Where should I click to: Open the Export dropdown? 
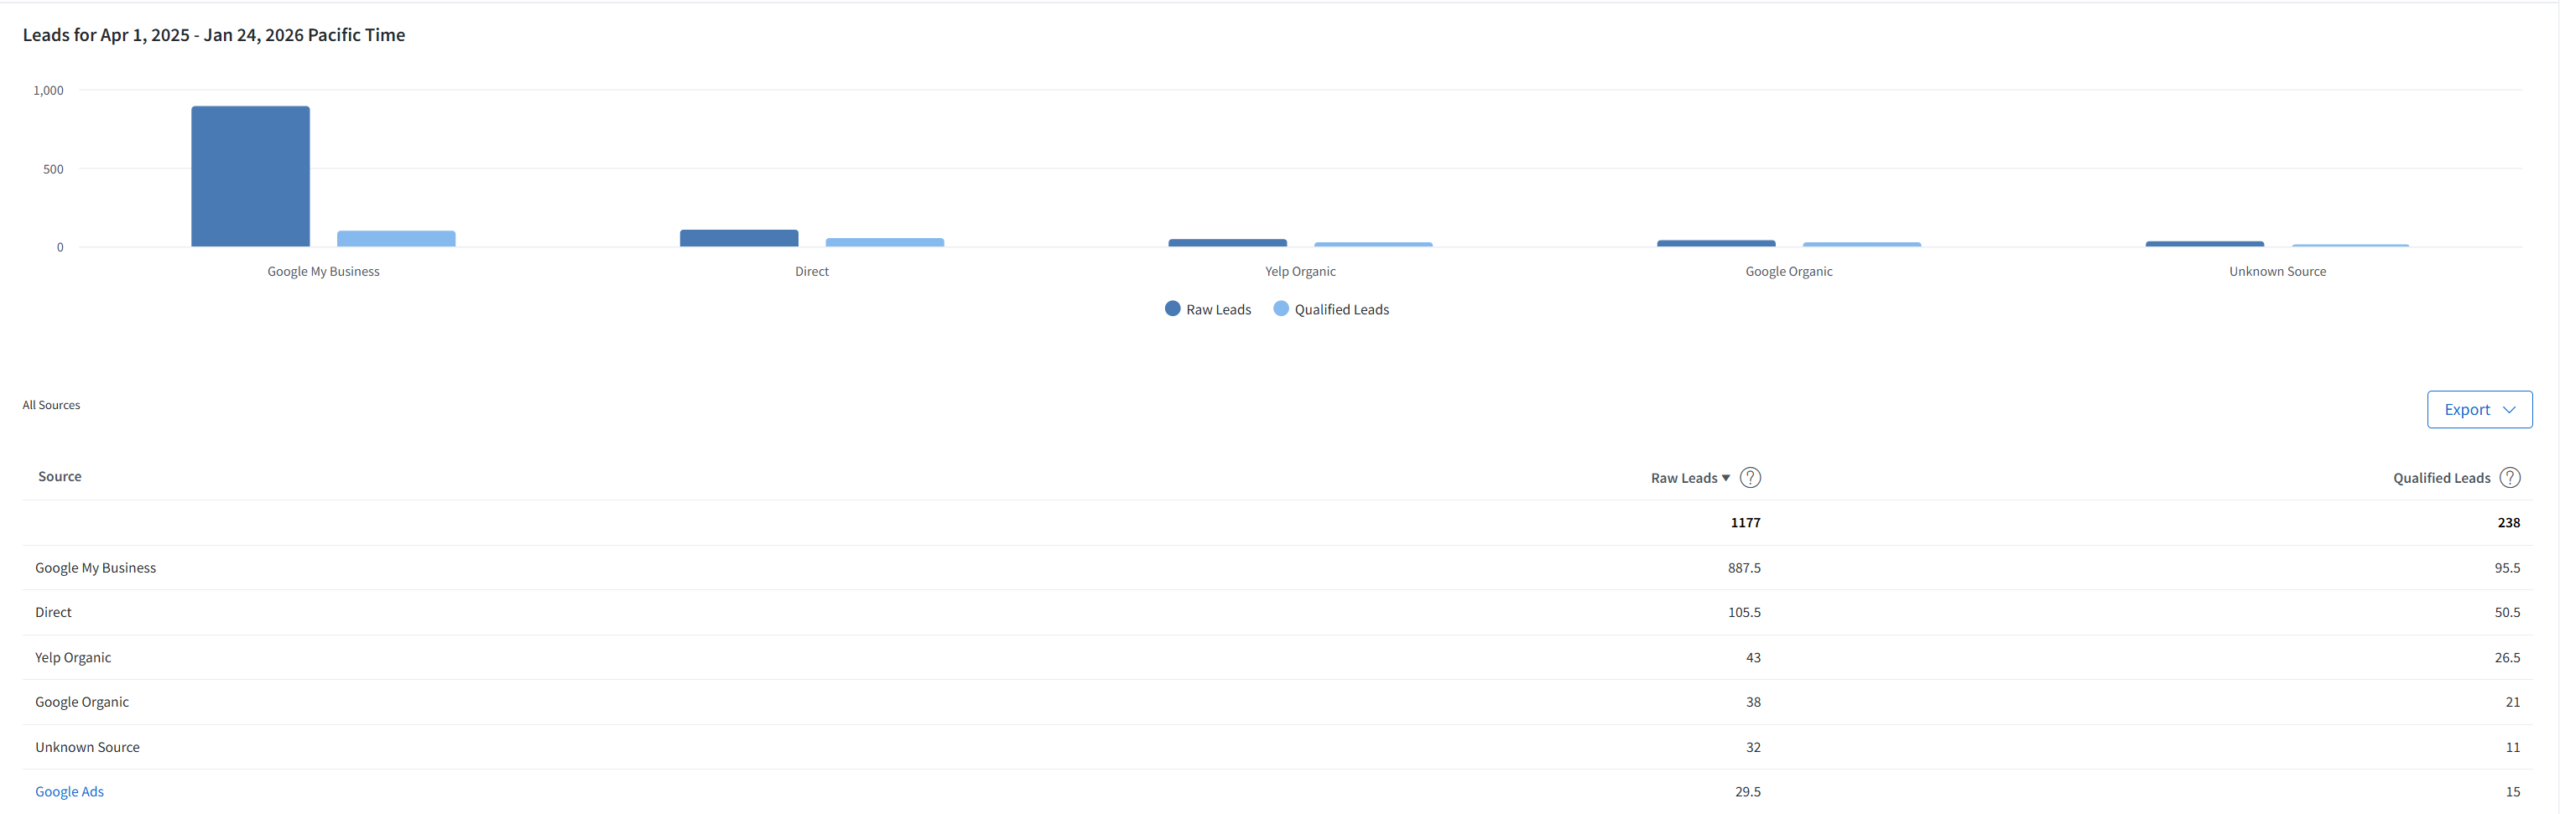click(x=2479, y=410)
